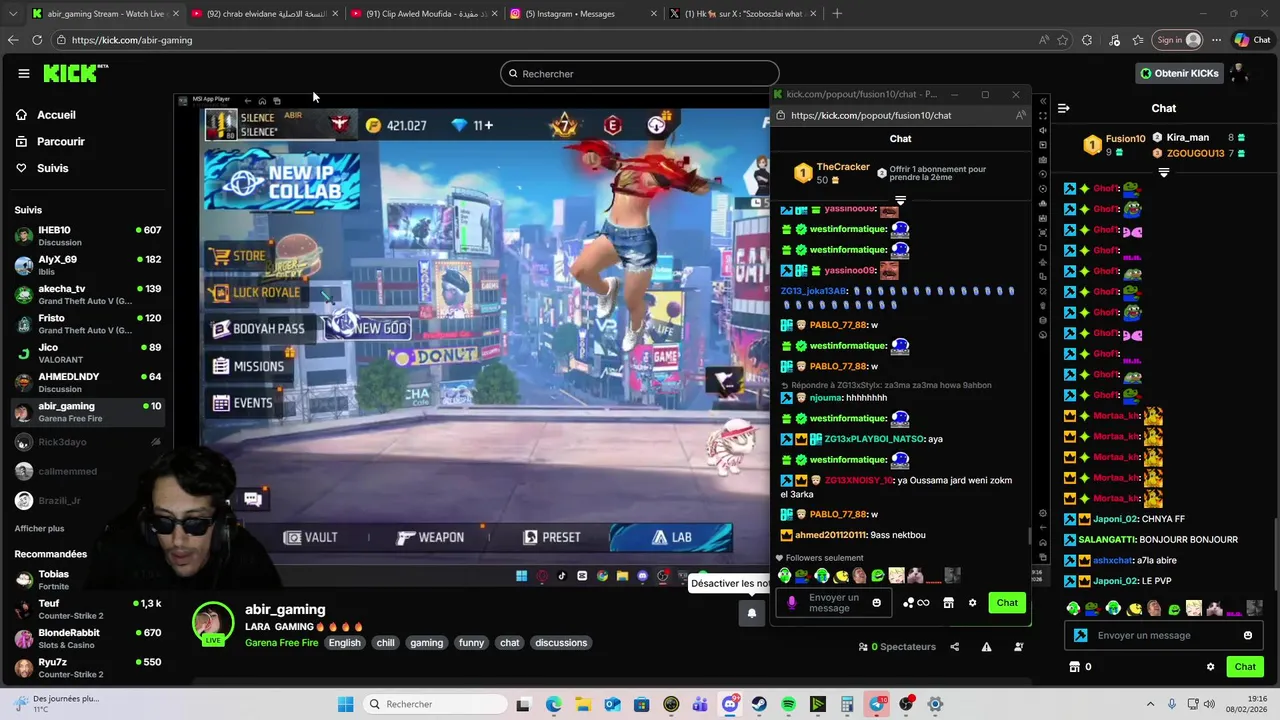Screen dimensions: 1280x720
Task: Open popout chat settings gear
Action: click(x=972, y=603)
